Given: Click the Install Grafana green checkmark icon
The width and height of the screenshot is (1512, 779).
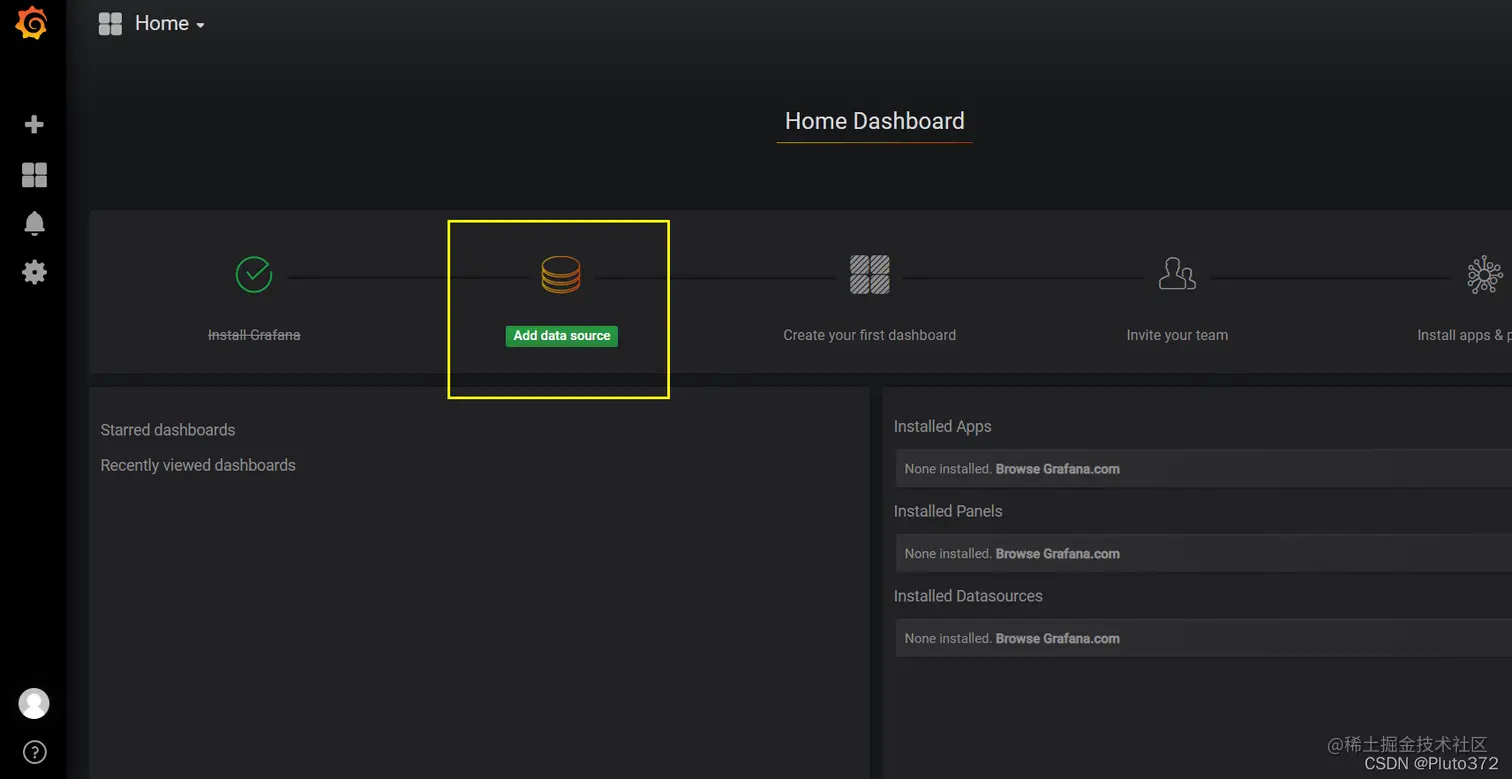Looking at the screenshot, I should point(254,274).
